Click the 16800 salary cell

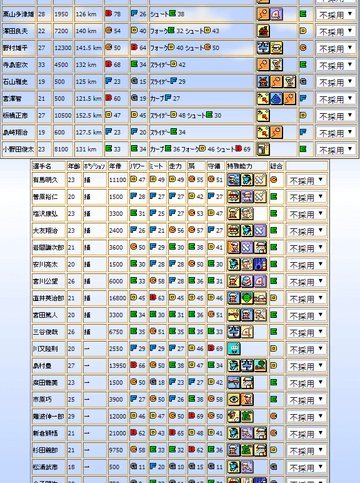point(118,298)
